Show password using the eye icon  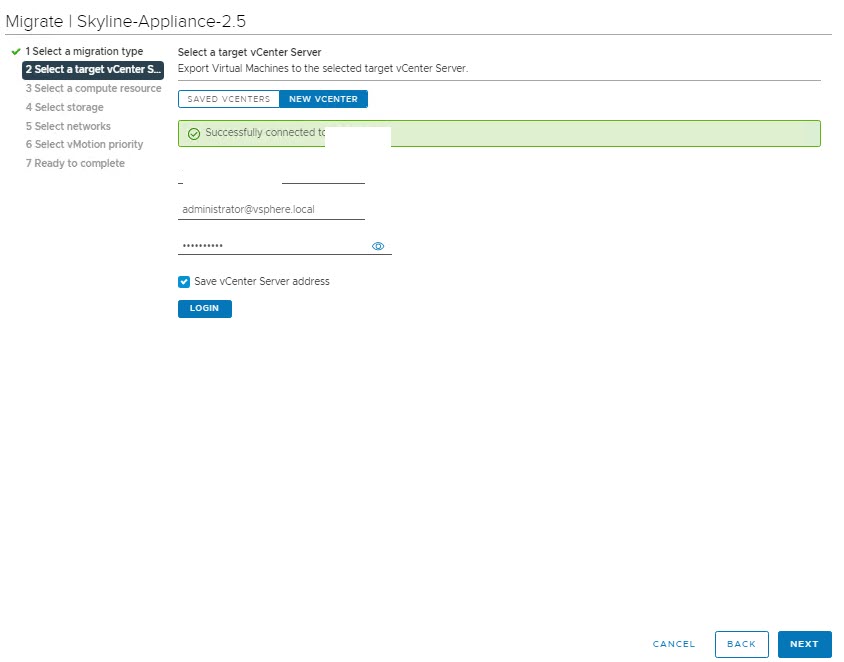pyautogui.click(x=378, y=246)
